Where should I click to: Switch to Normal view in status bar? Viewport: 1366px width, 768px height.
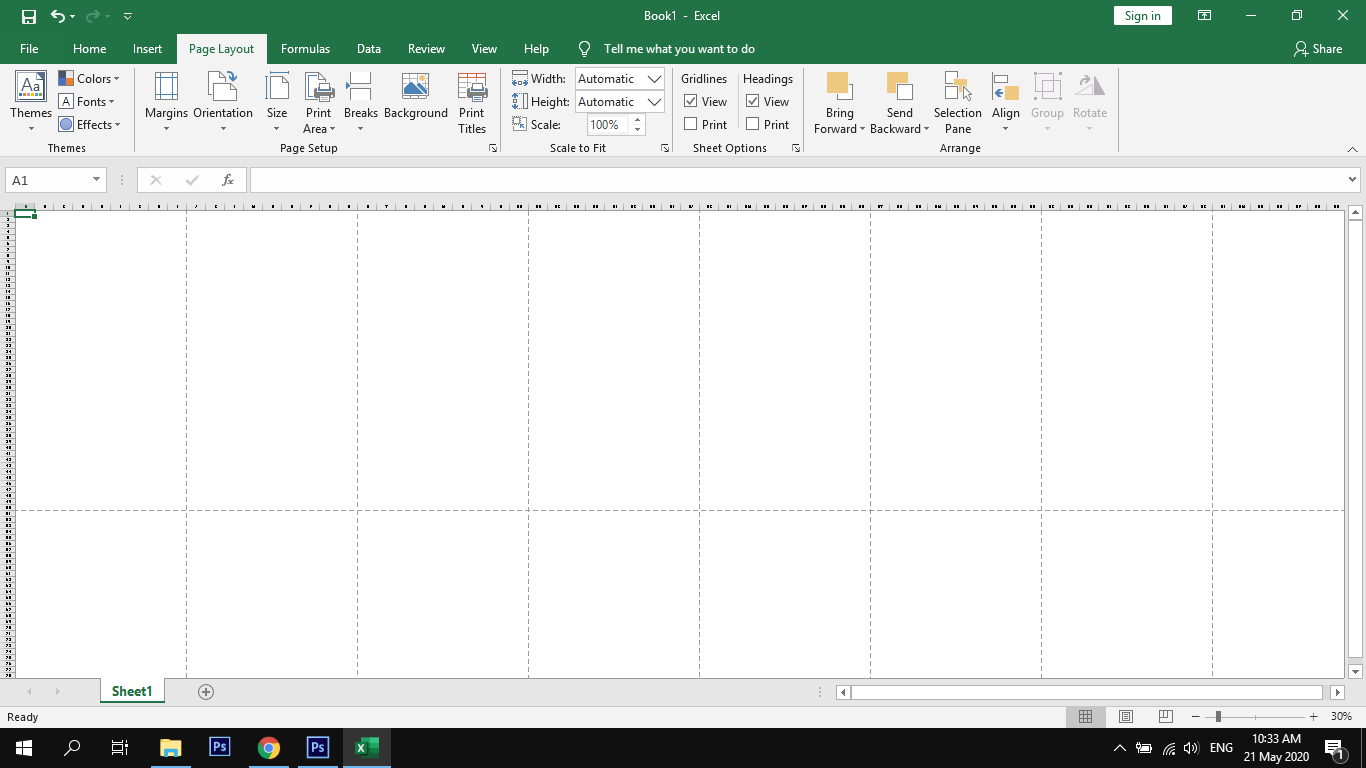coord(1085,717)
